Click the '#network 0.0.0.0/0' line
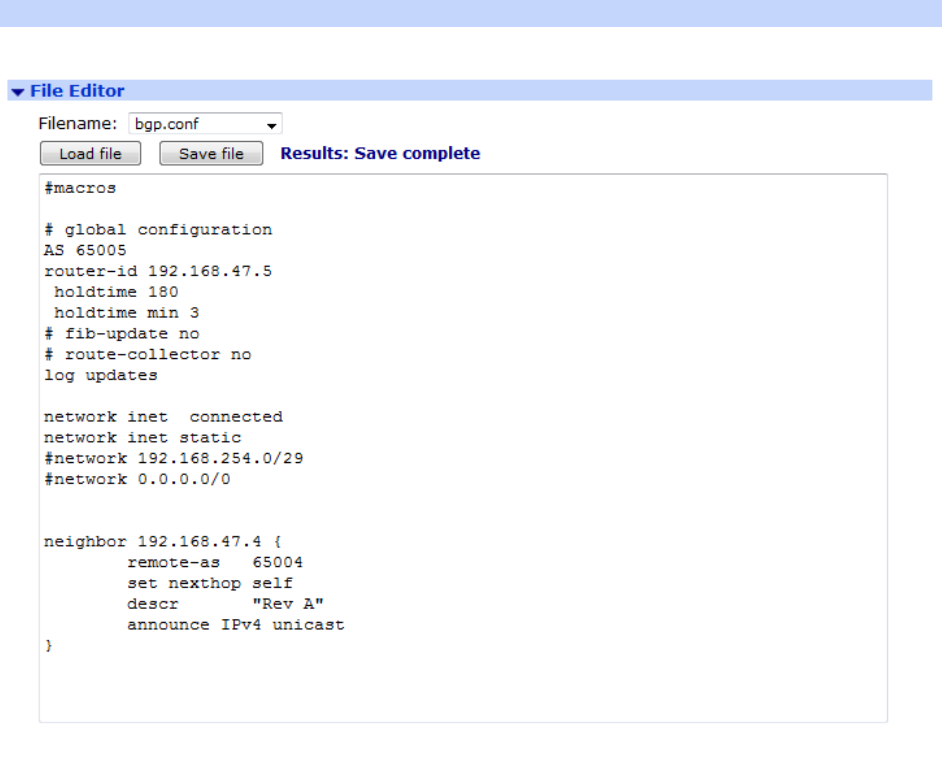 137,479
